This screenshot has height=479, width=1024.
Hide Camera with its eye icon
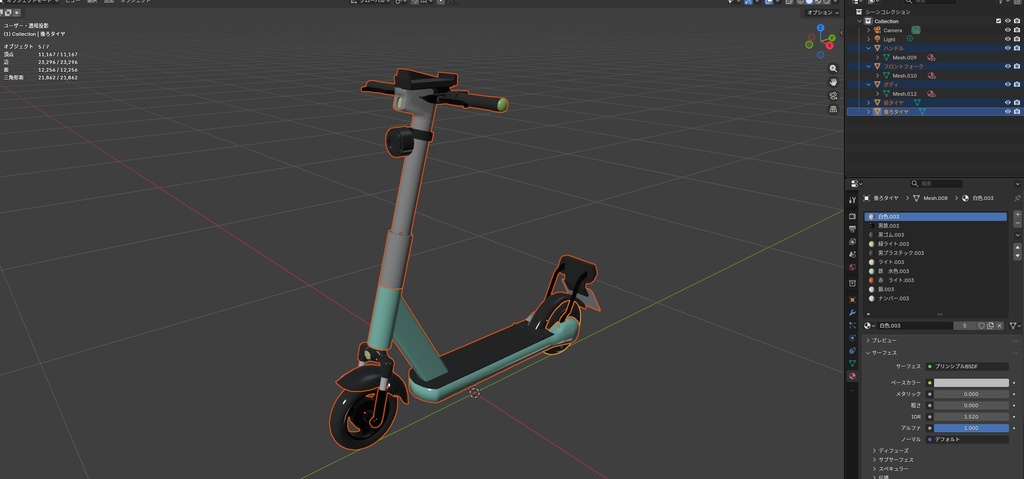click(x=1008, y=30)
